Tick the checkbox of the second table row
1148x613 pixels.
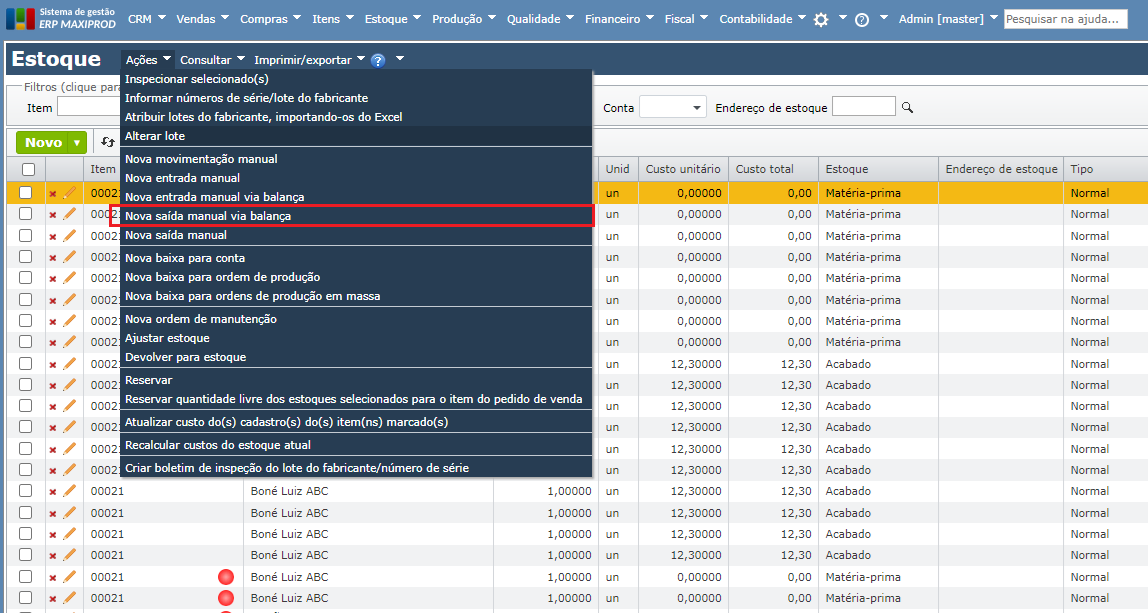click(26, 214)
